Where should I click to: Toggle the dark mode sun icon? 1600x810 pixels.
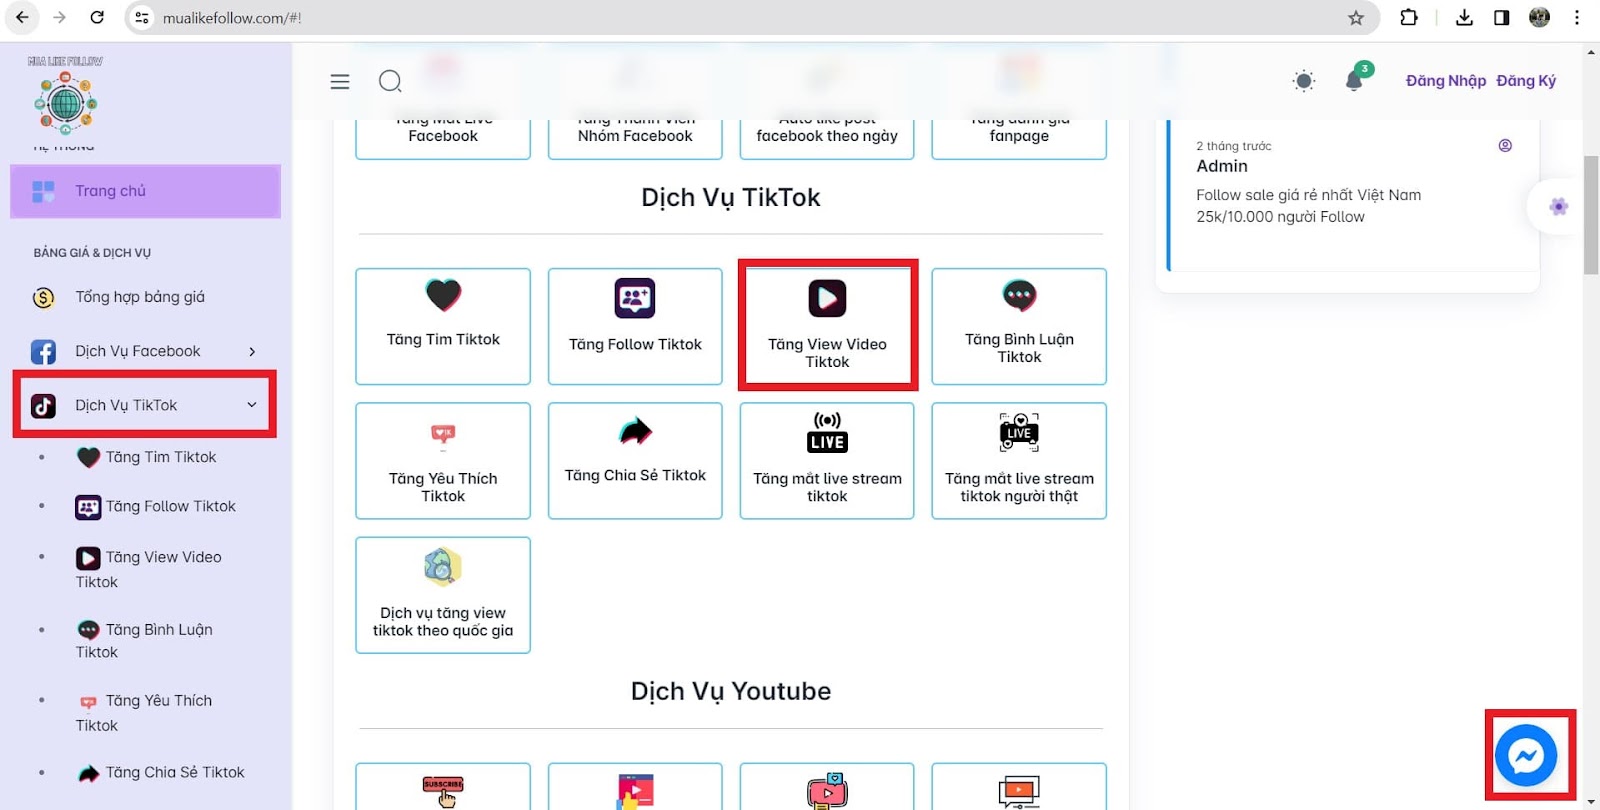[x=1304, y=81]
